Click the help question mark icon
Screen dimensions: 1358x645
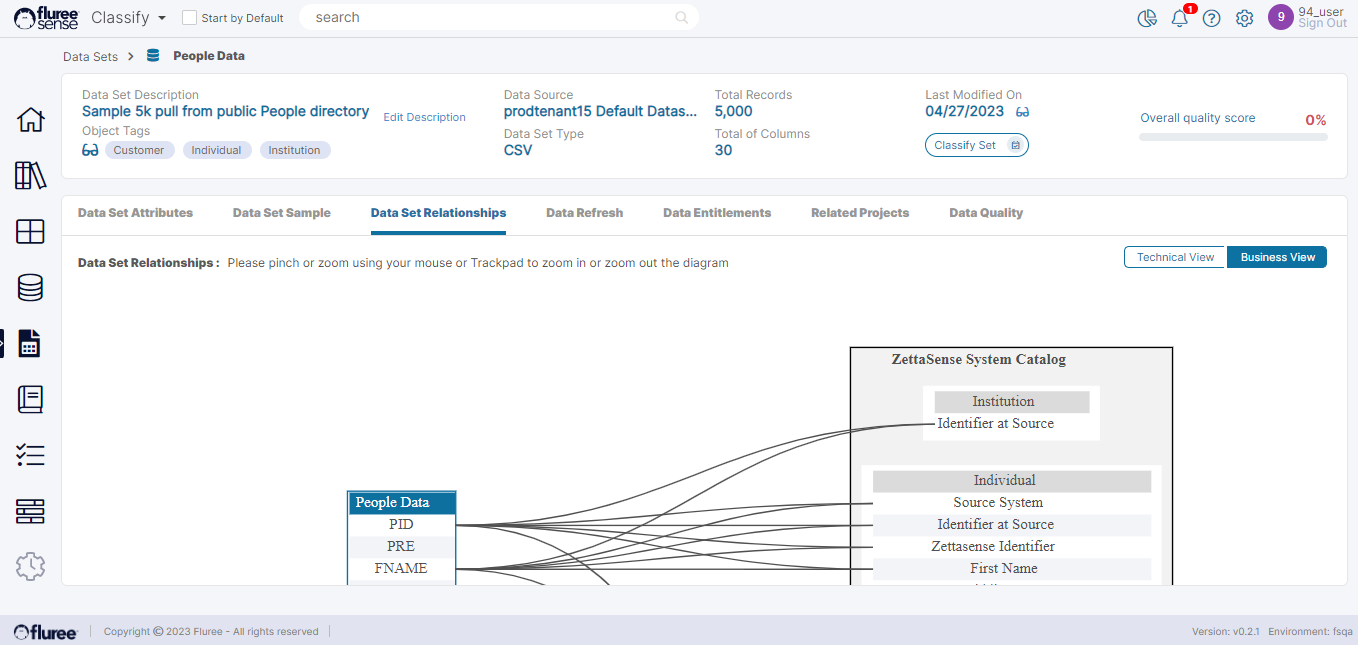click(1211, 18)
